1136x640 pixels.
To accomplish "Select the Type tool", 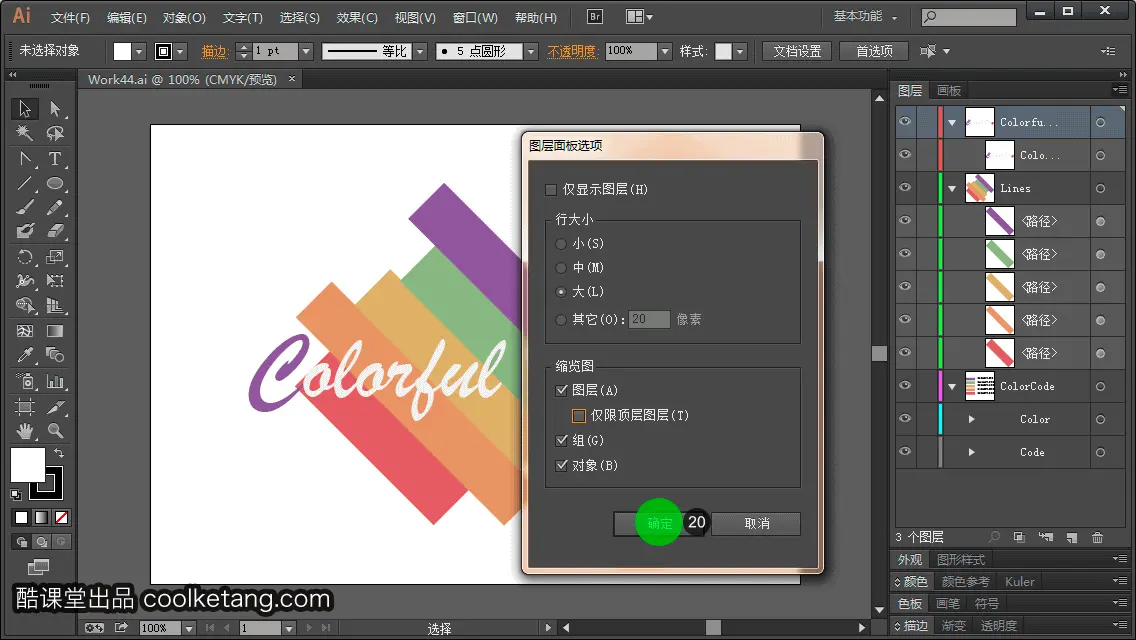I will [55, 159].
